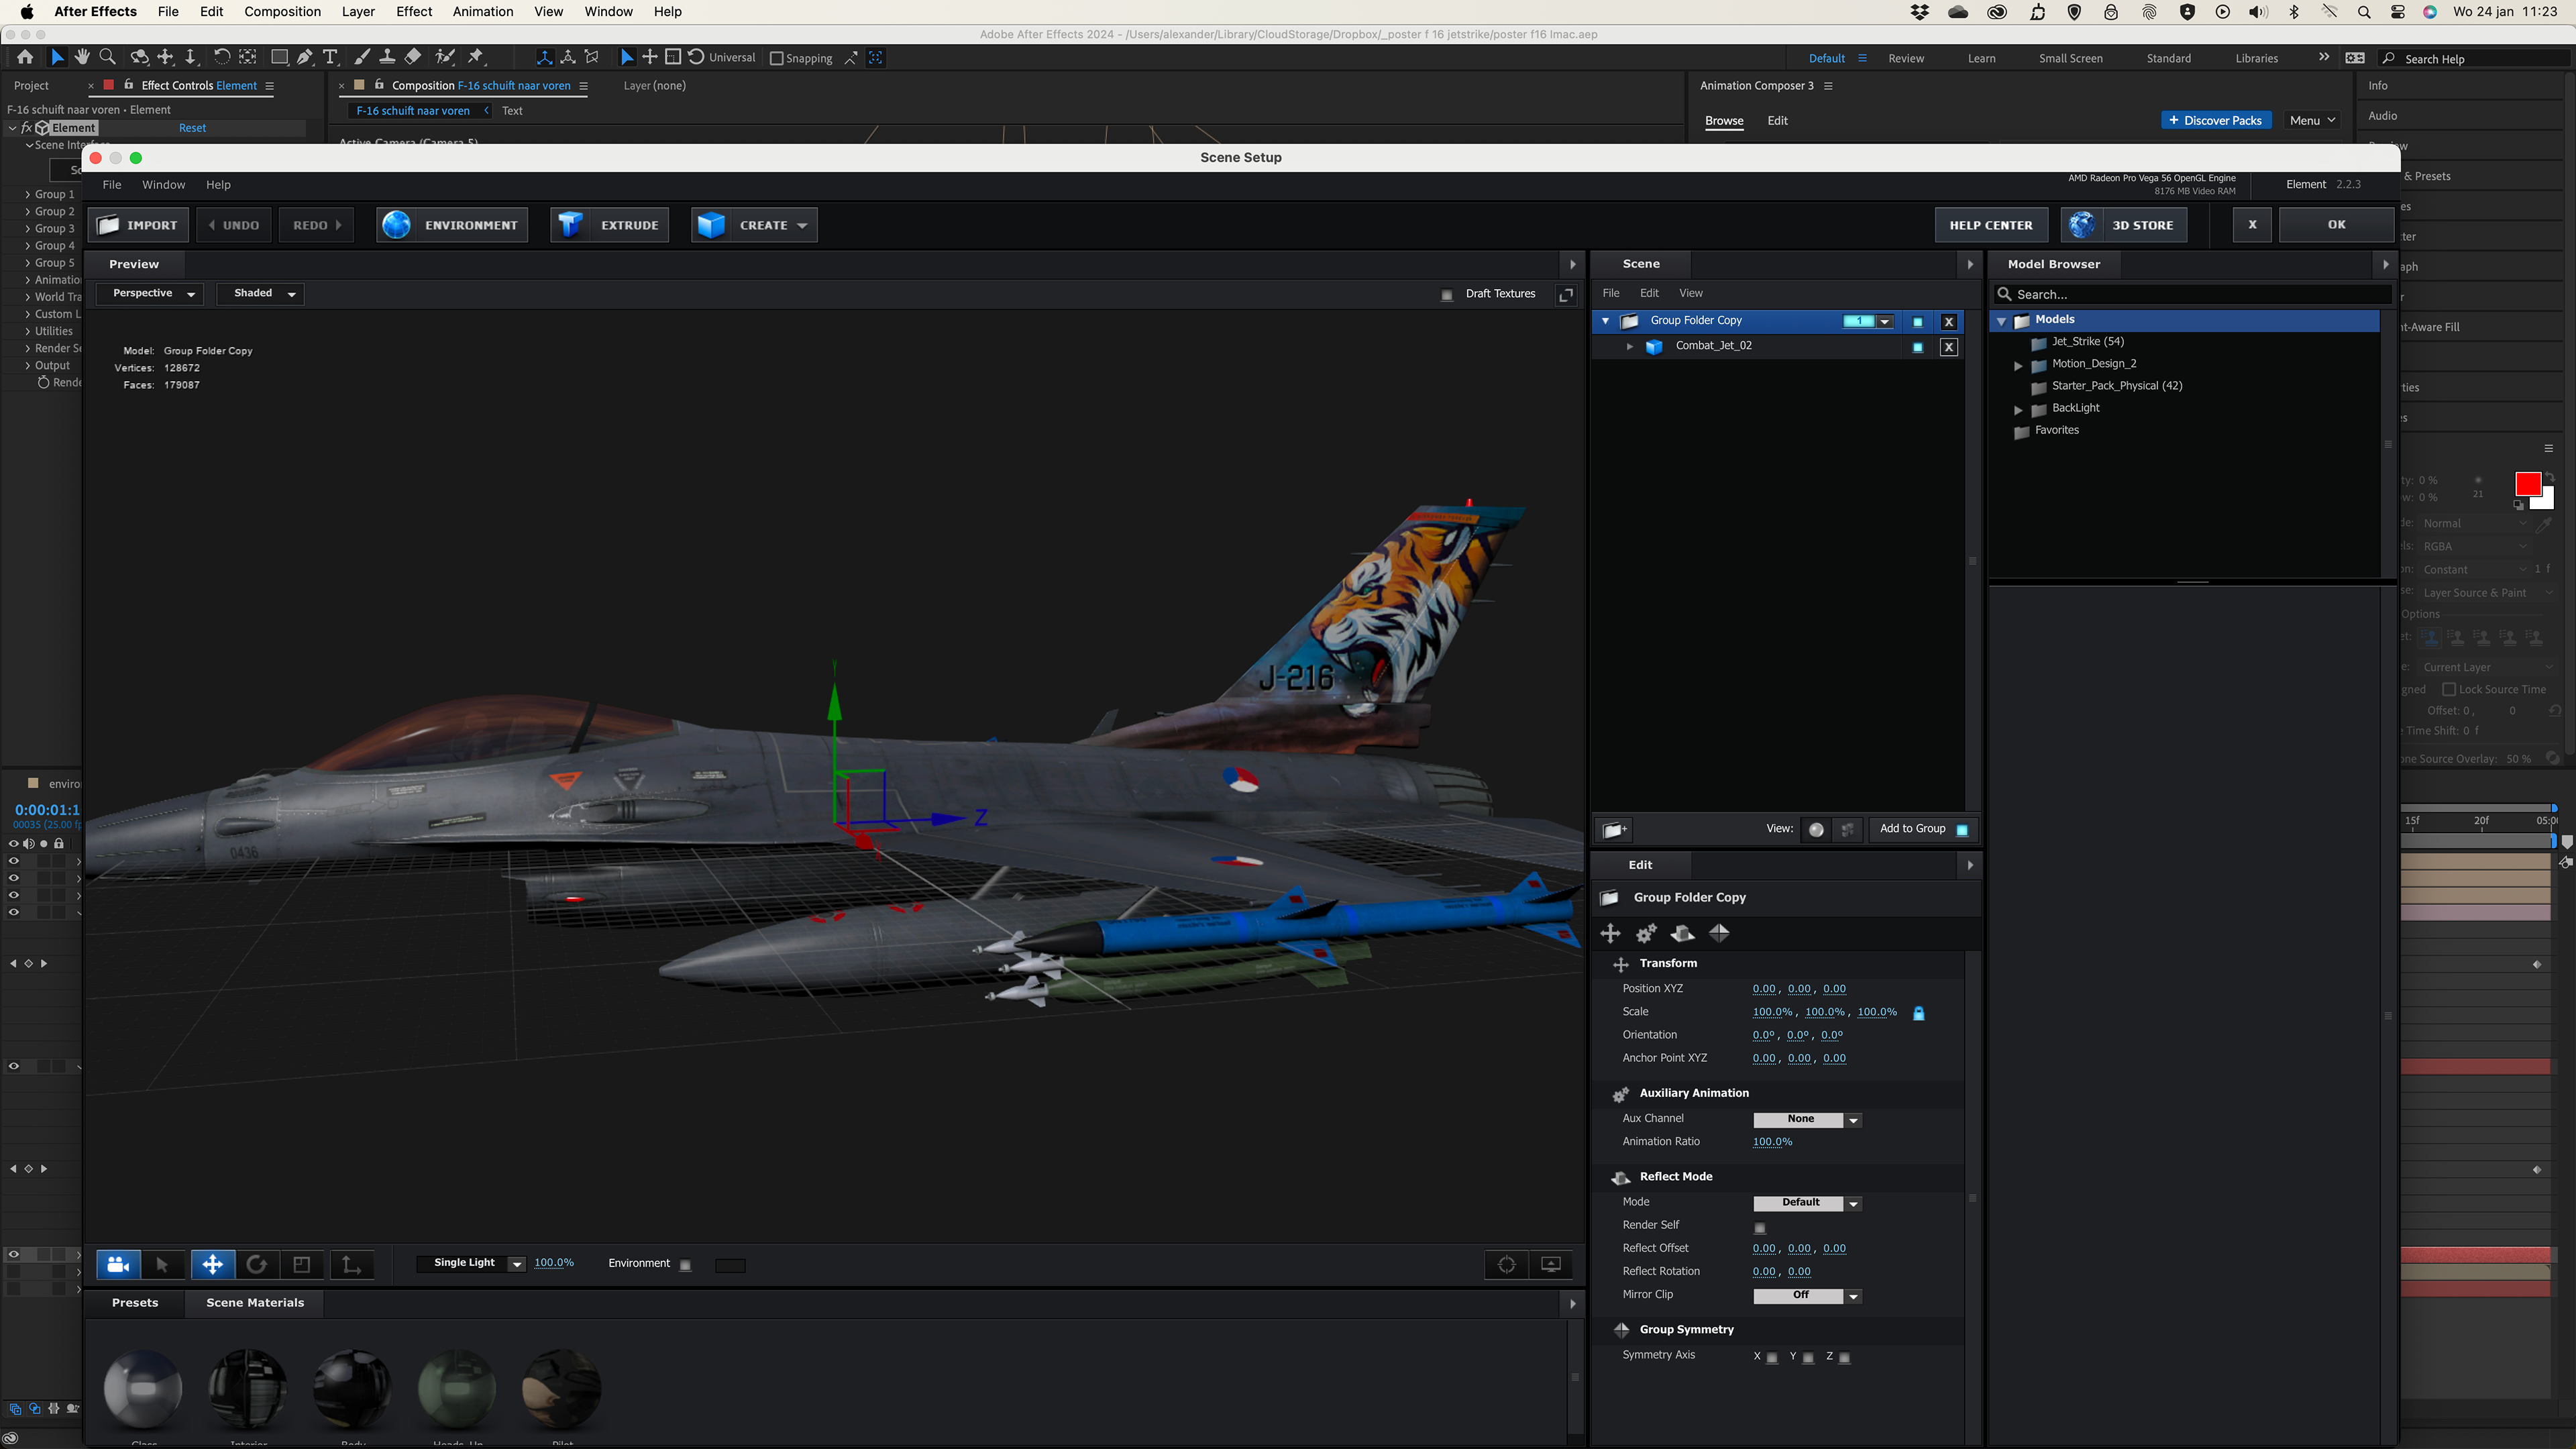Toggle preview fullscreen expand icon
Screen dimensions: 2576x1449
1566,294
